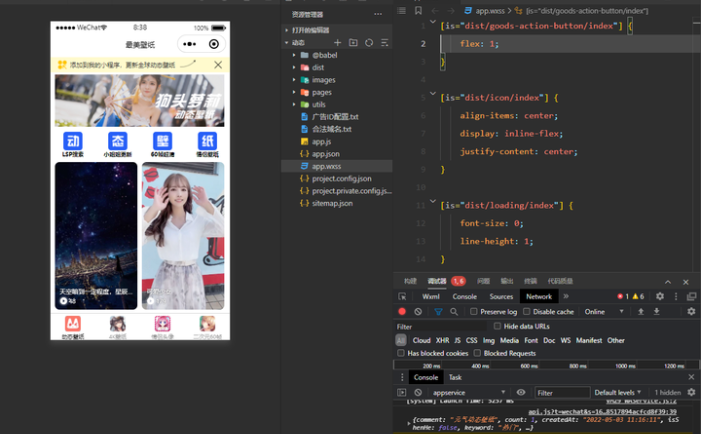This screenshot has height=434, width=701.
Task: Click the new file icon in explorer
Action: coord(338,43)
